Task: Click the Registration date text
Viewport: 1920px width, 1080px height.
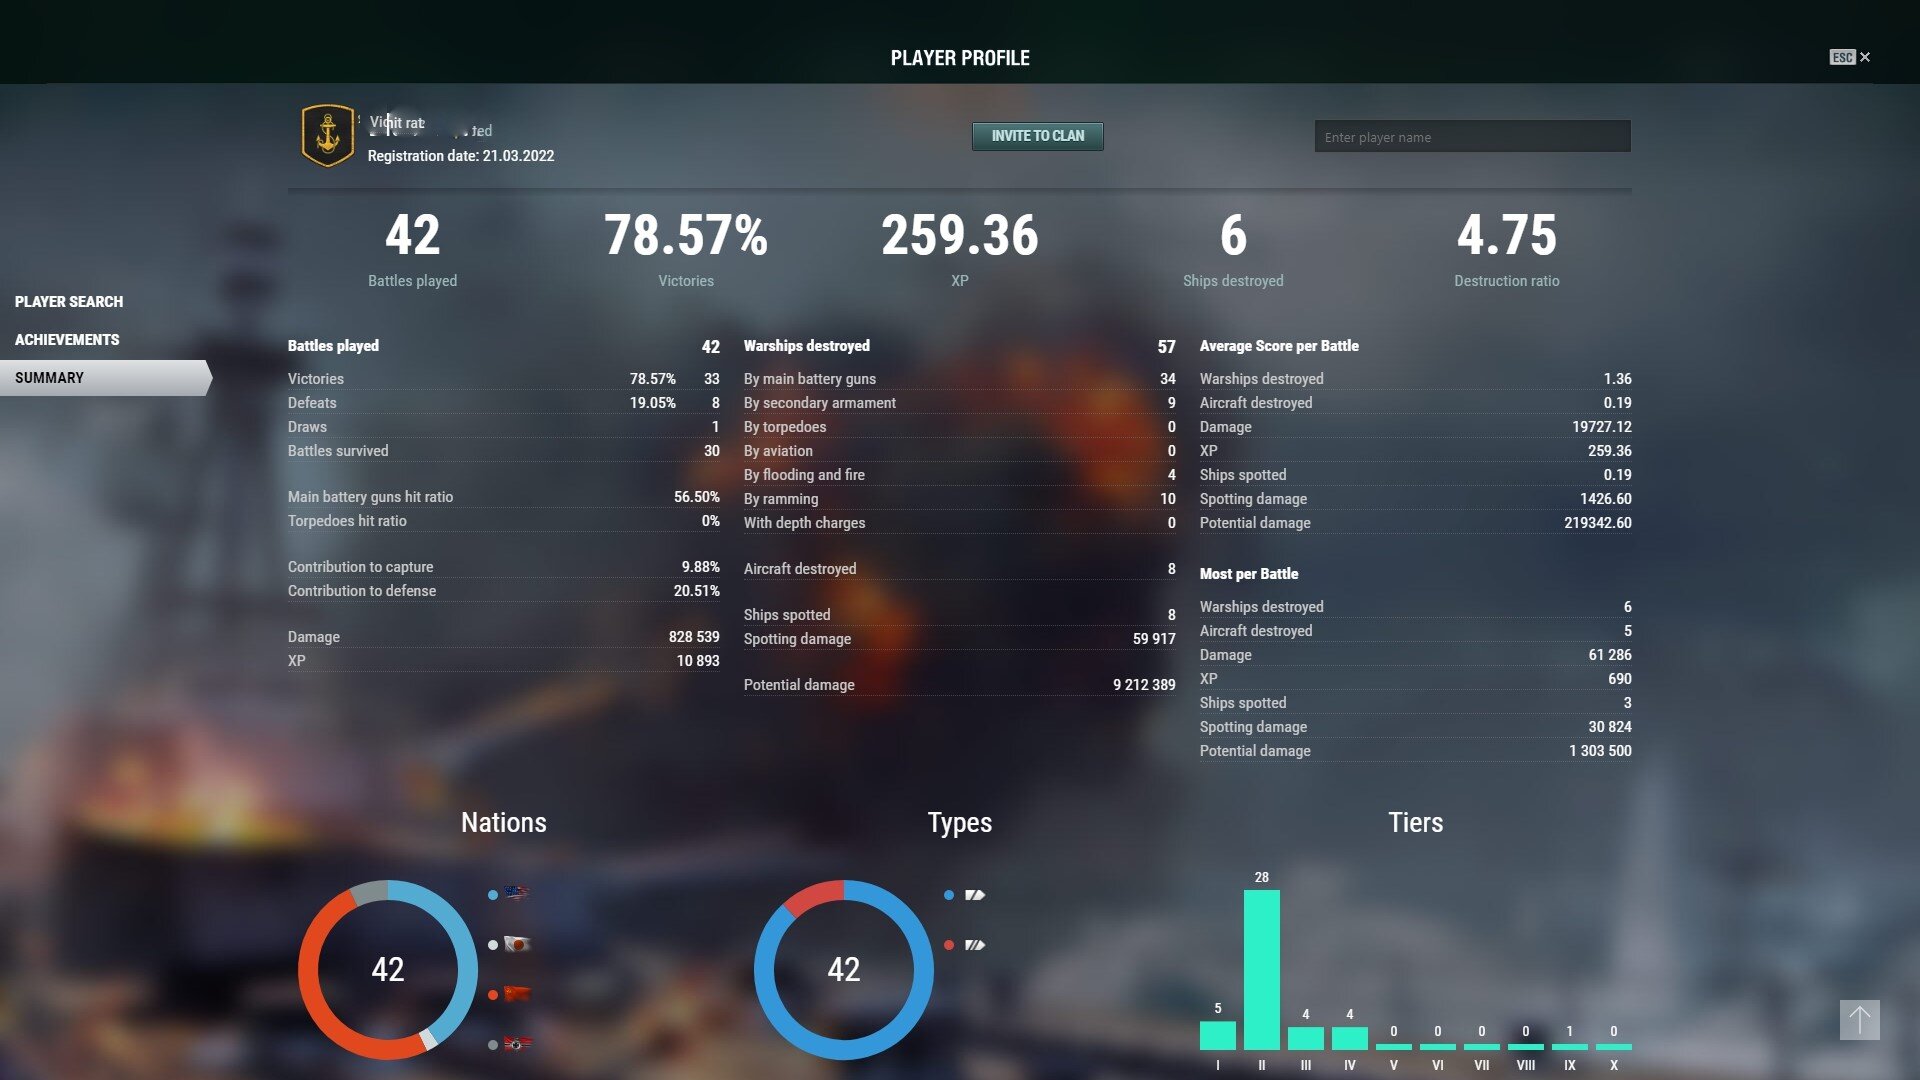Action: pos(460,156)
